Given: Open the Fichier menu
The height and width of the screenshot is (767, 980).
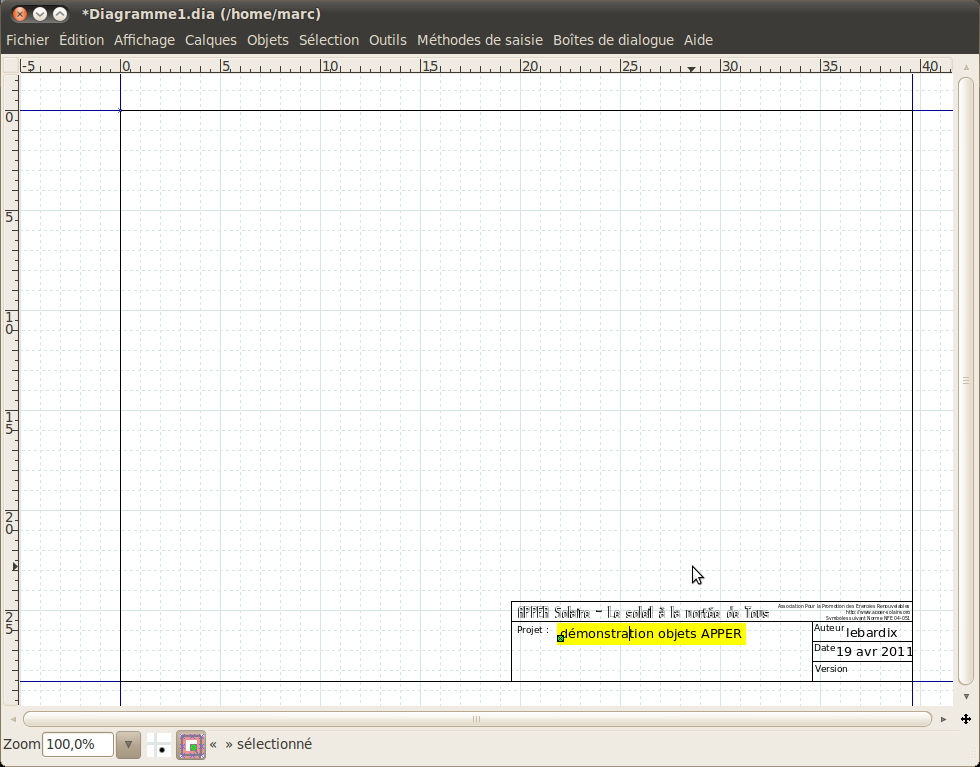Looking at the screenshot, I should (x=28, y=40).
